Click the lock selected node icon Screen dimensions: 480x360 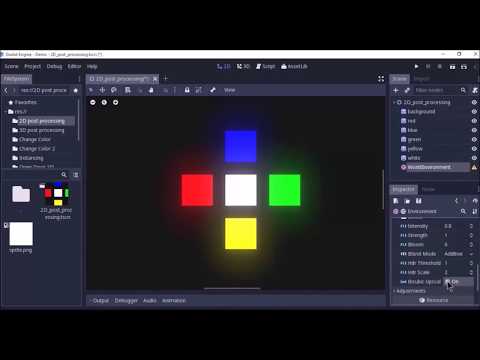[187, 90]
